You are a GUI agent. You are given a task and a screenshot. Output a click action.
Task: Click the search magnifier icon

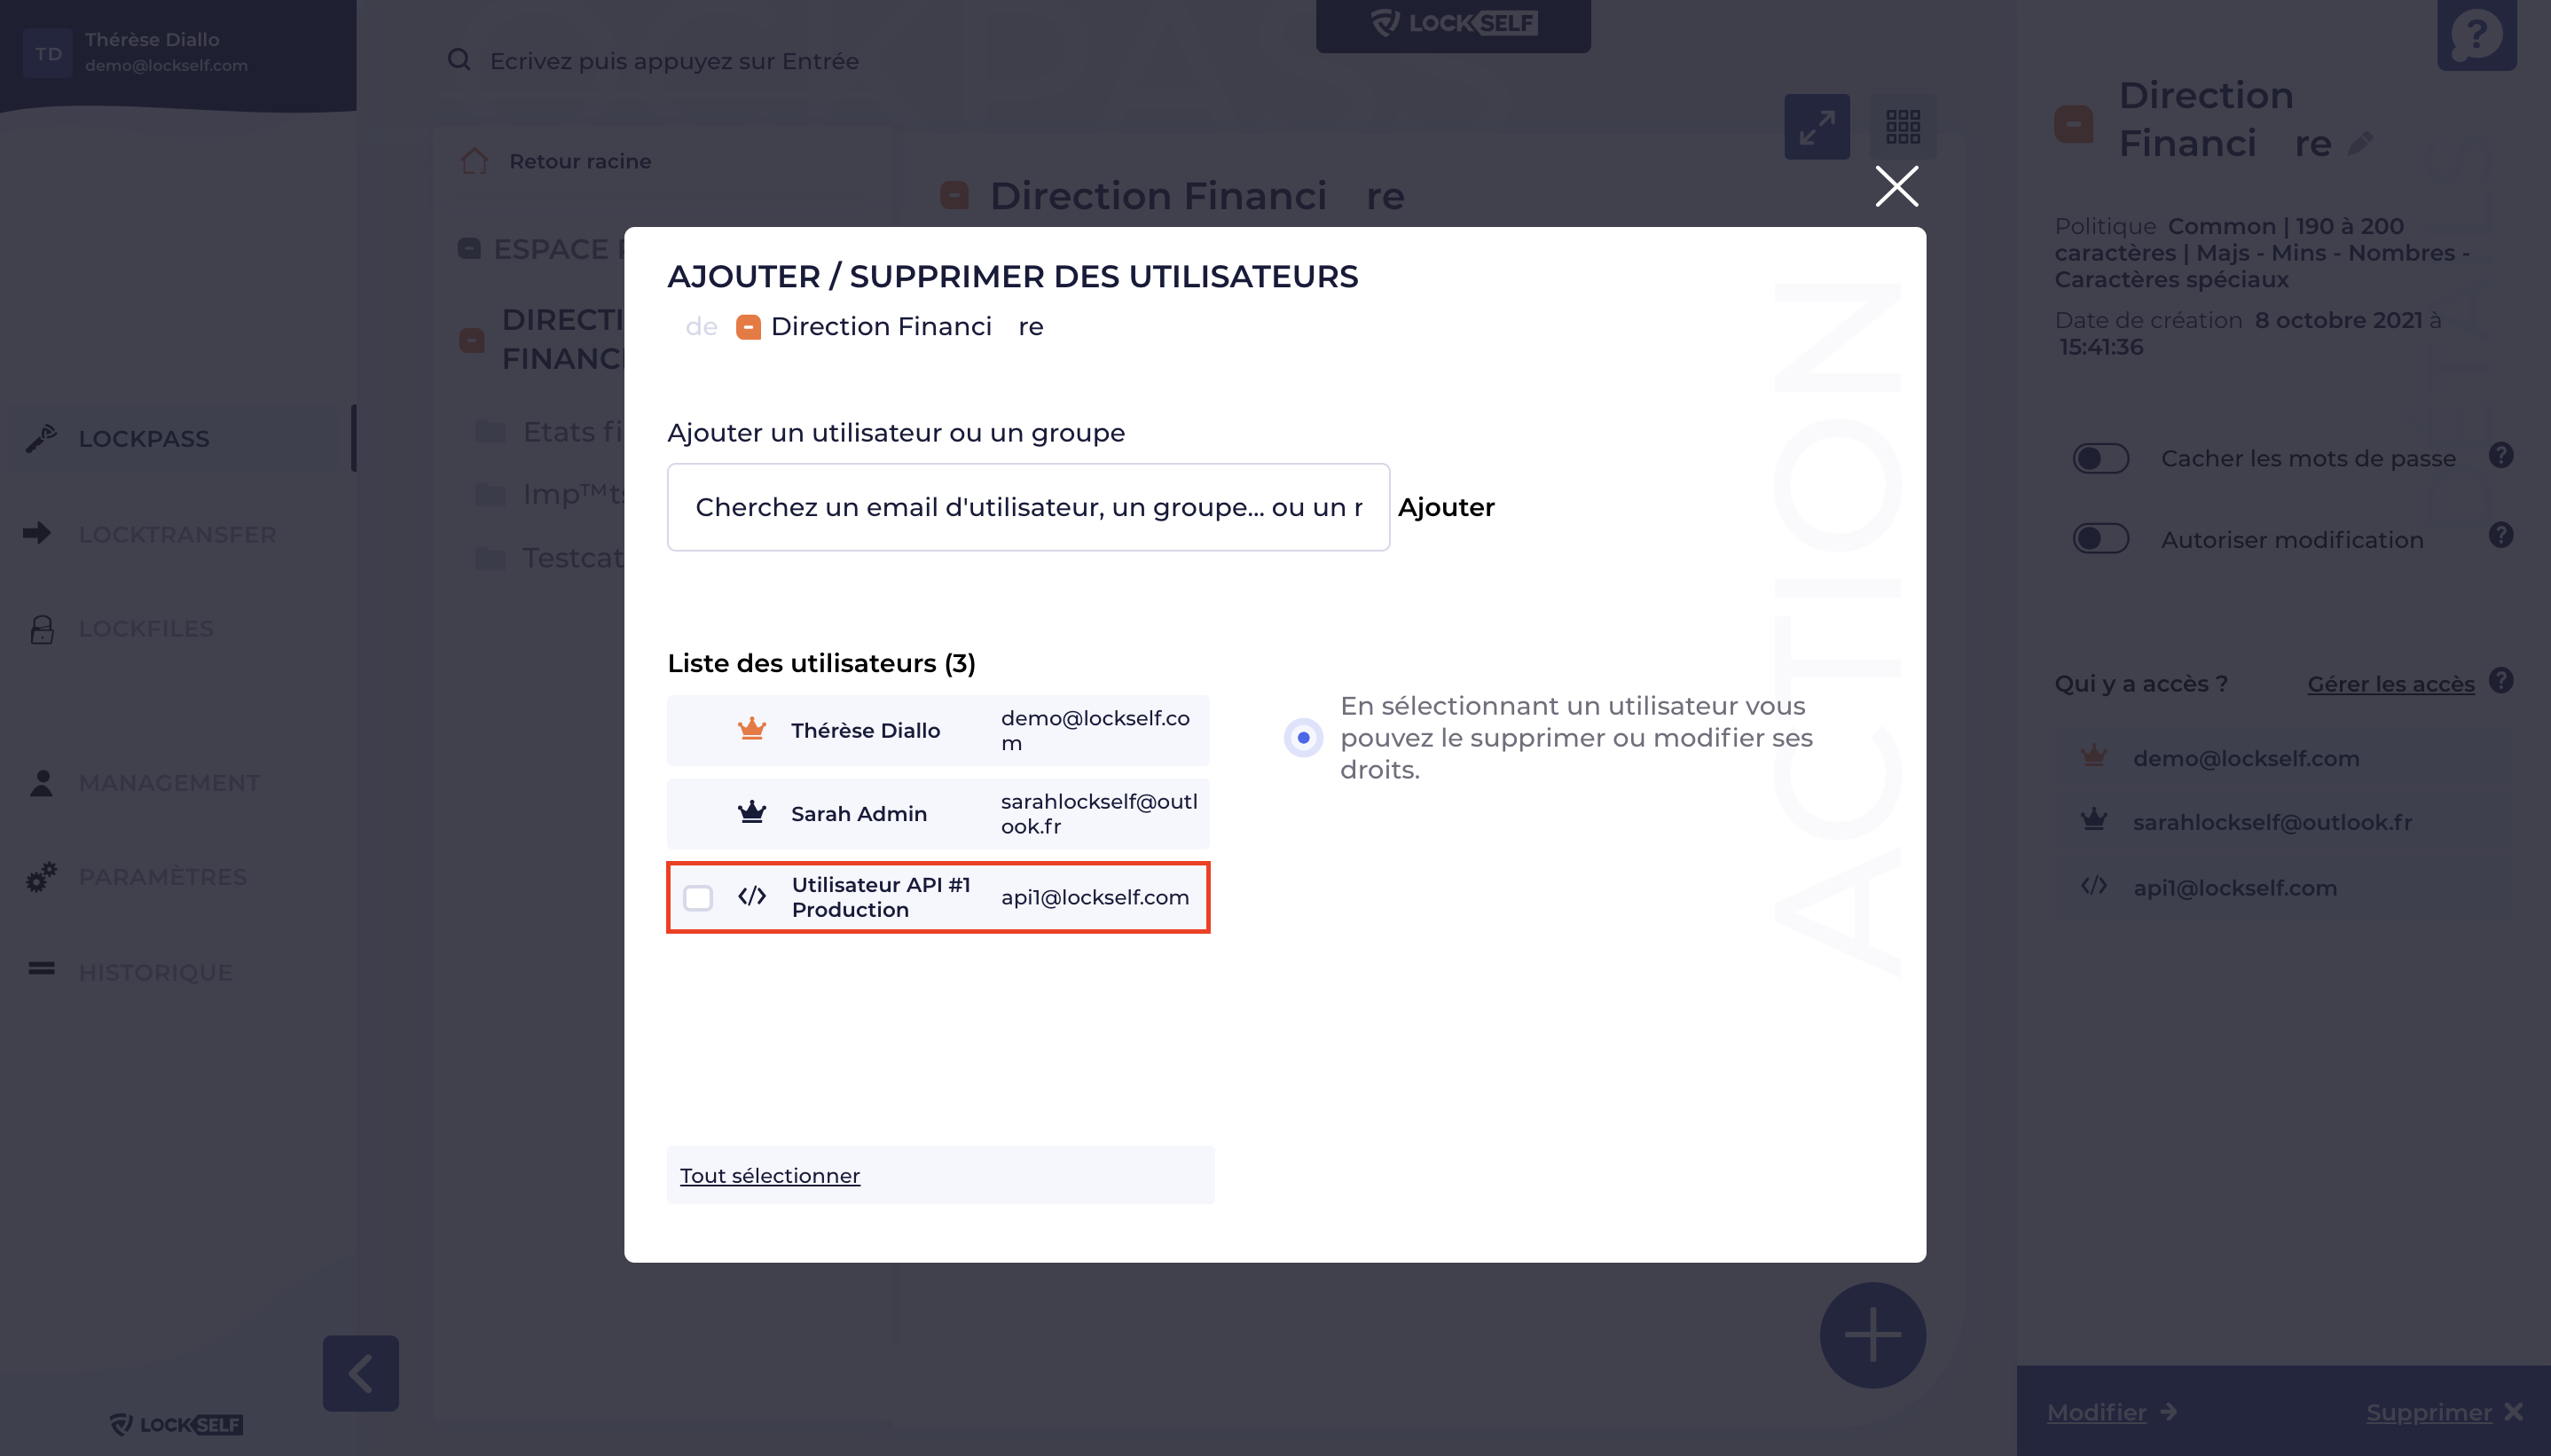click(459, 60)
